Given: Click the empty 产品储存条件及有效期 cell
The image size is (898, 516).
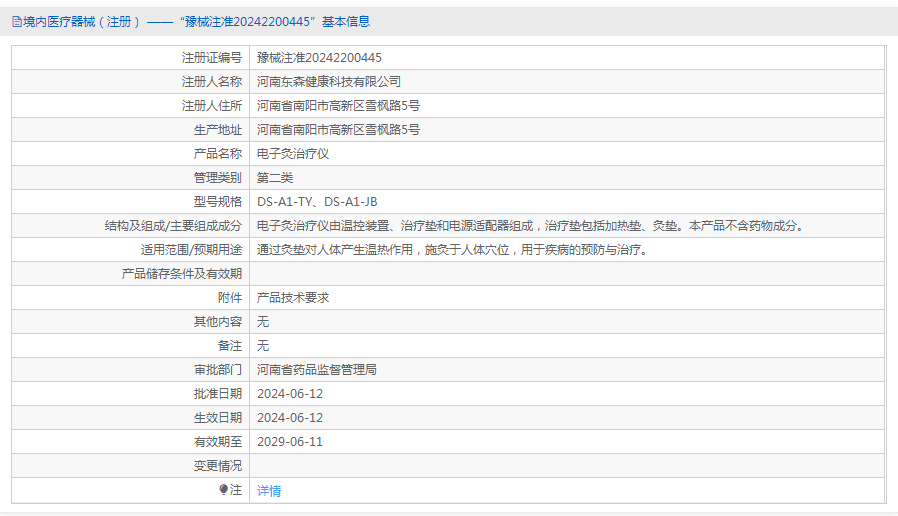Looking at the screenshot, I should click(567, 274).
